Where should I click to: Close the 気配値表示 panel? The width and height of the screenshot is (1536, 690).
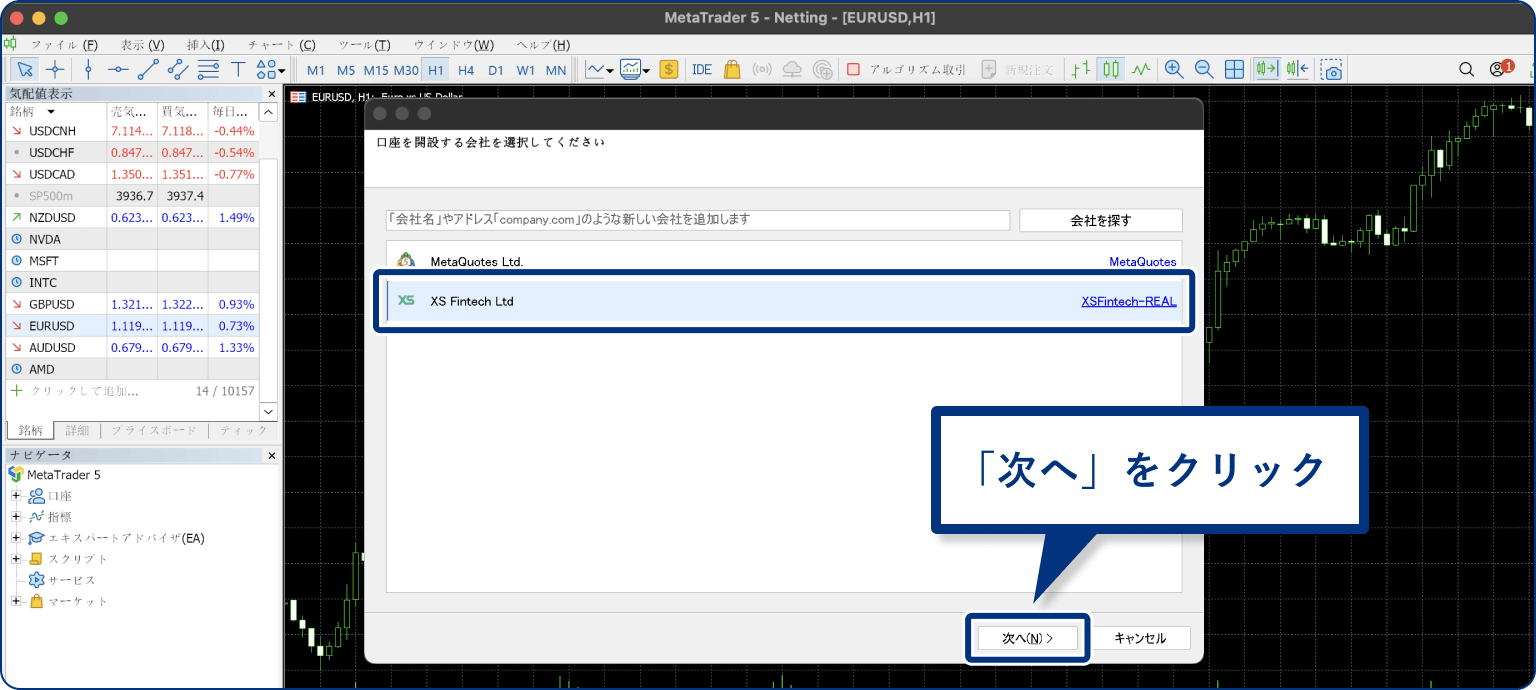click(x=271, y=94)
